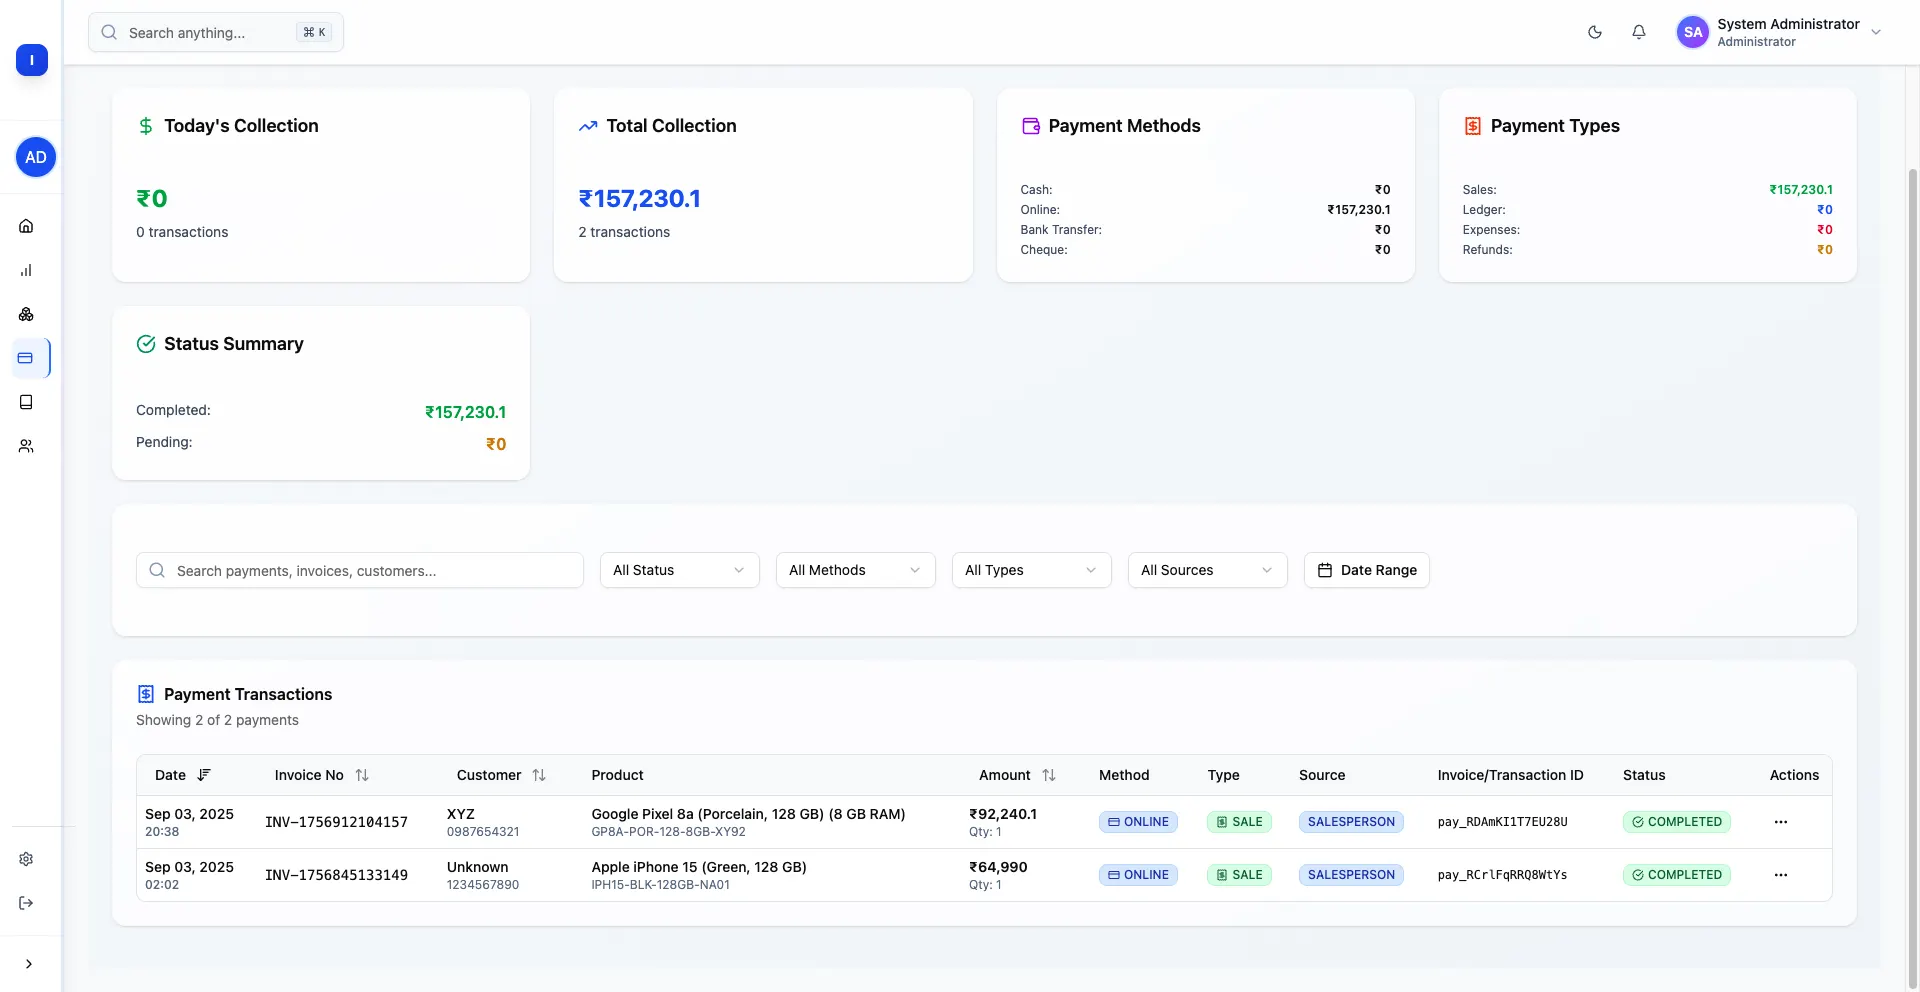This screenshot has width=1920, height=992.
Task: Open actions menu for INV-1756912104157
Action: pyautogui.click(x=1780, y=822)
